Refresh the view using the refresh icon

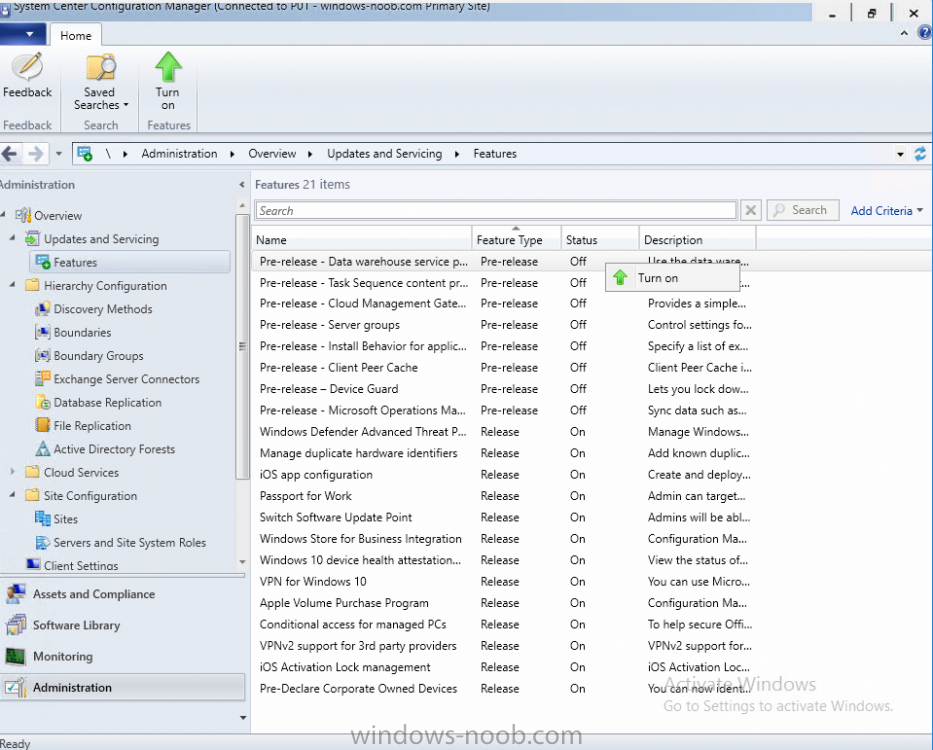[920, 154]
